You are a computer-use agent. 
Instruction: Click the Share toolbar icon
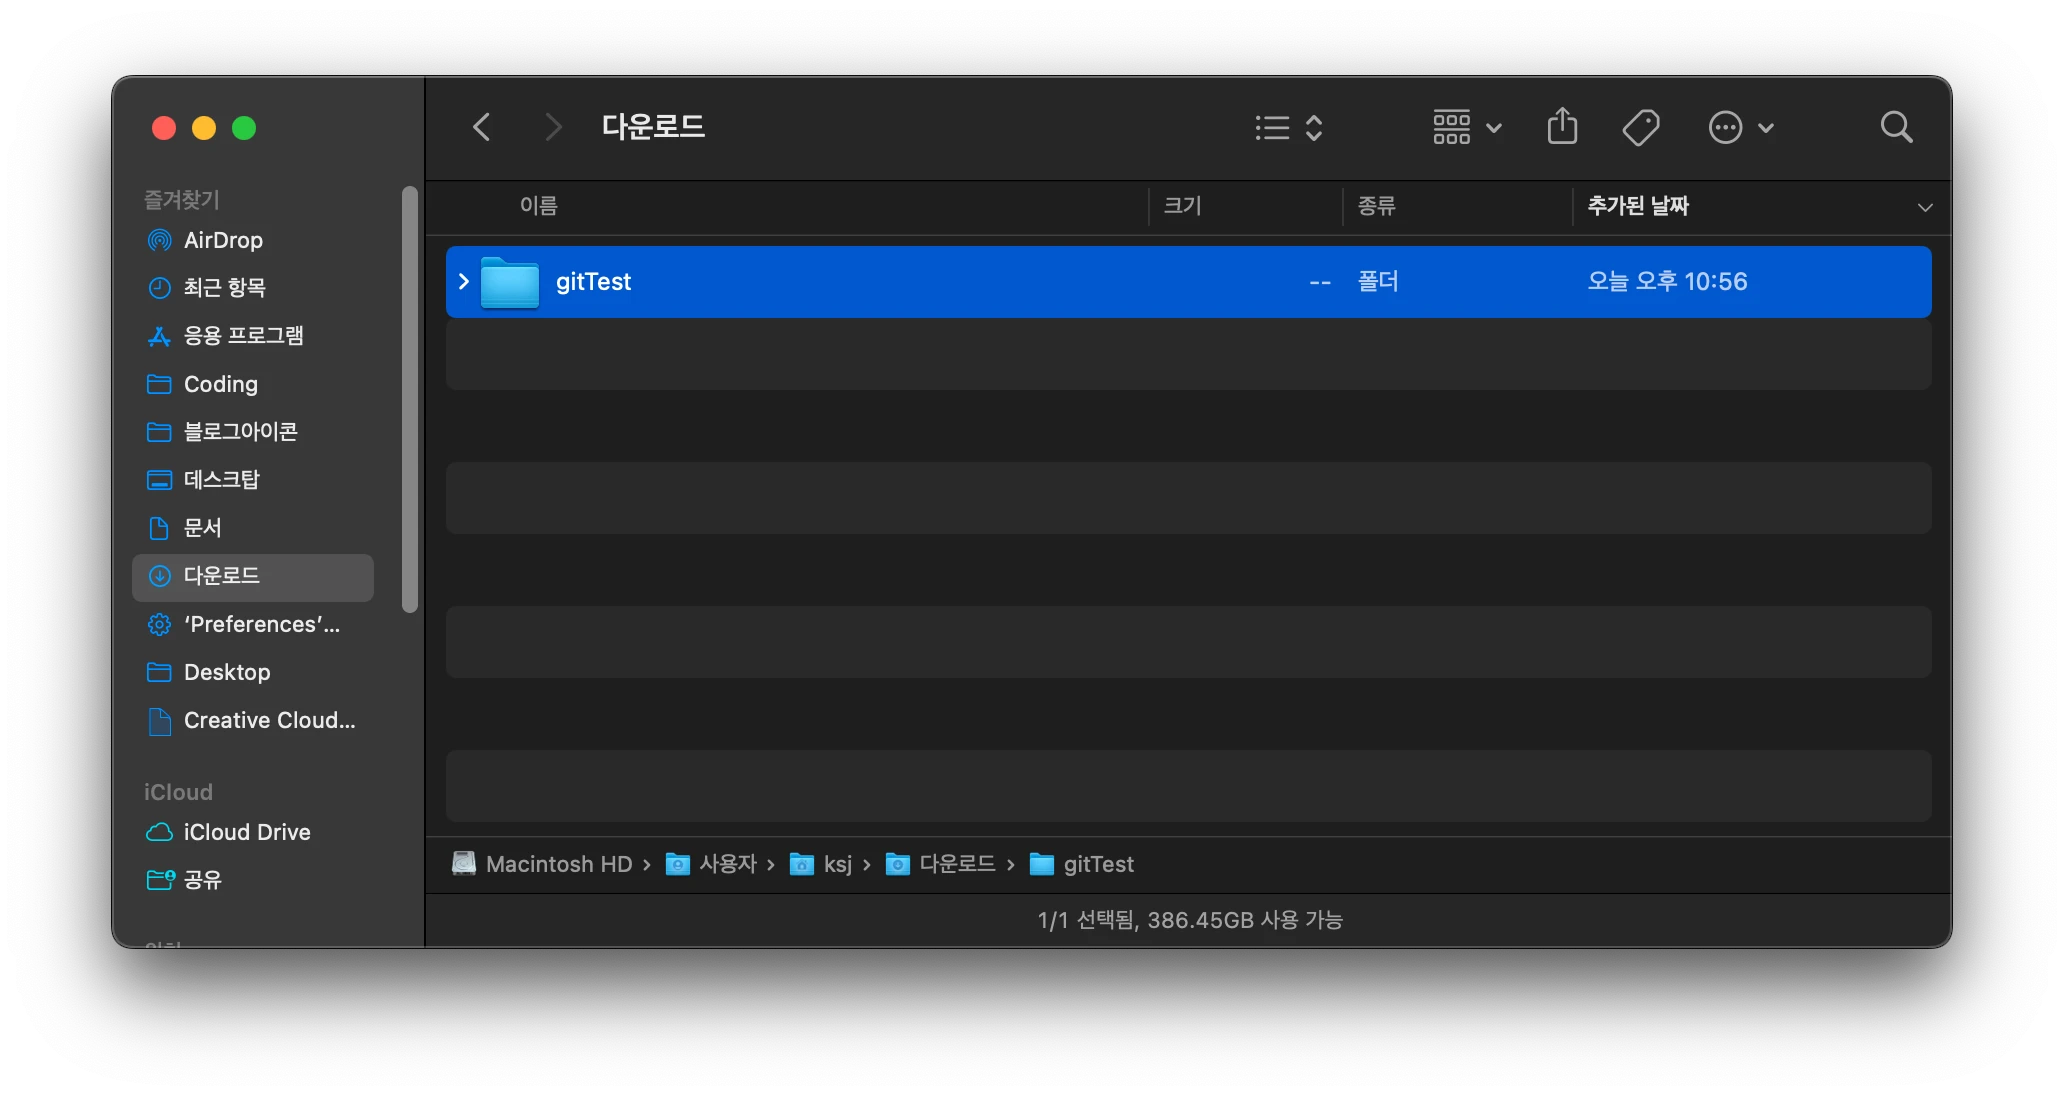click(1562, 127)
